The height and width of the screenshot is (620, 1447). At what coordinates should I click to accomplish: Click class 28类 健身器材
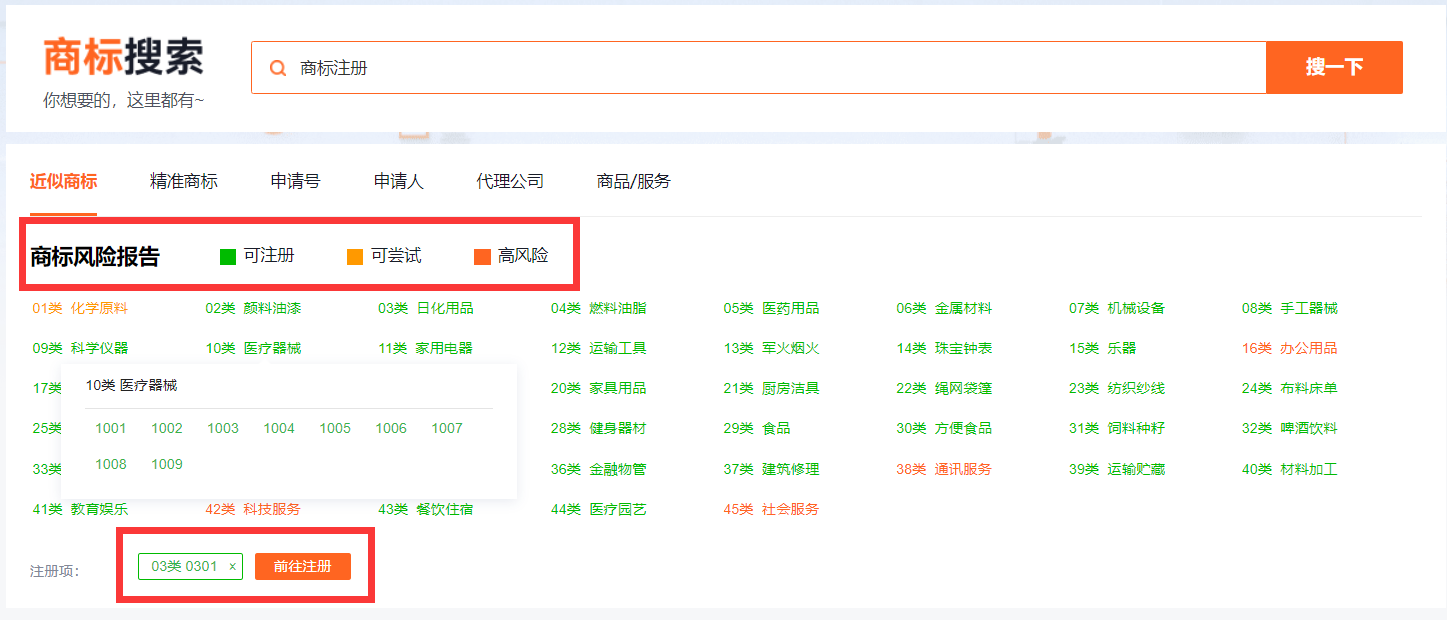[x=598, y=428]
